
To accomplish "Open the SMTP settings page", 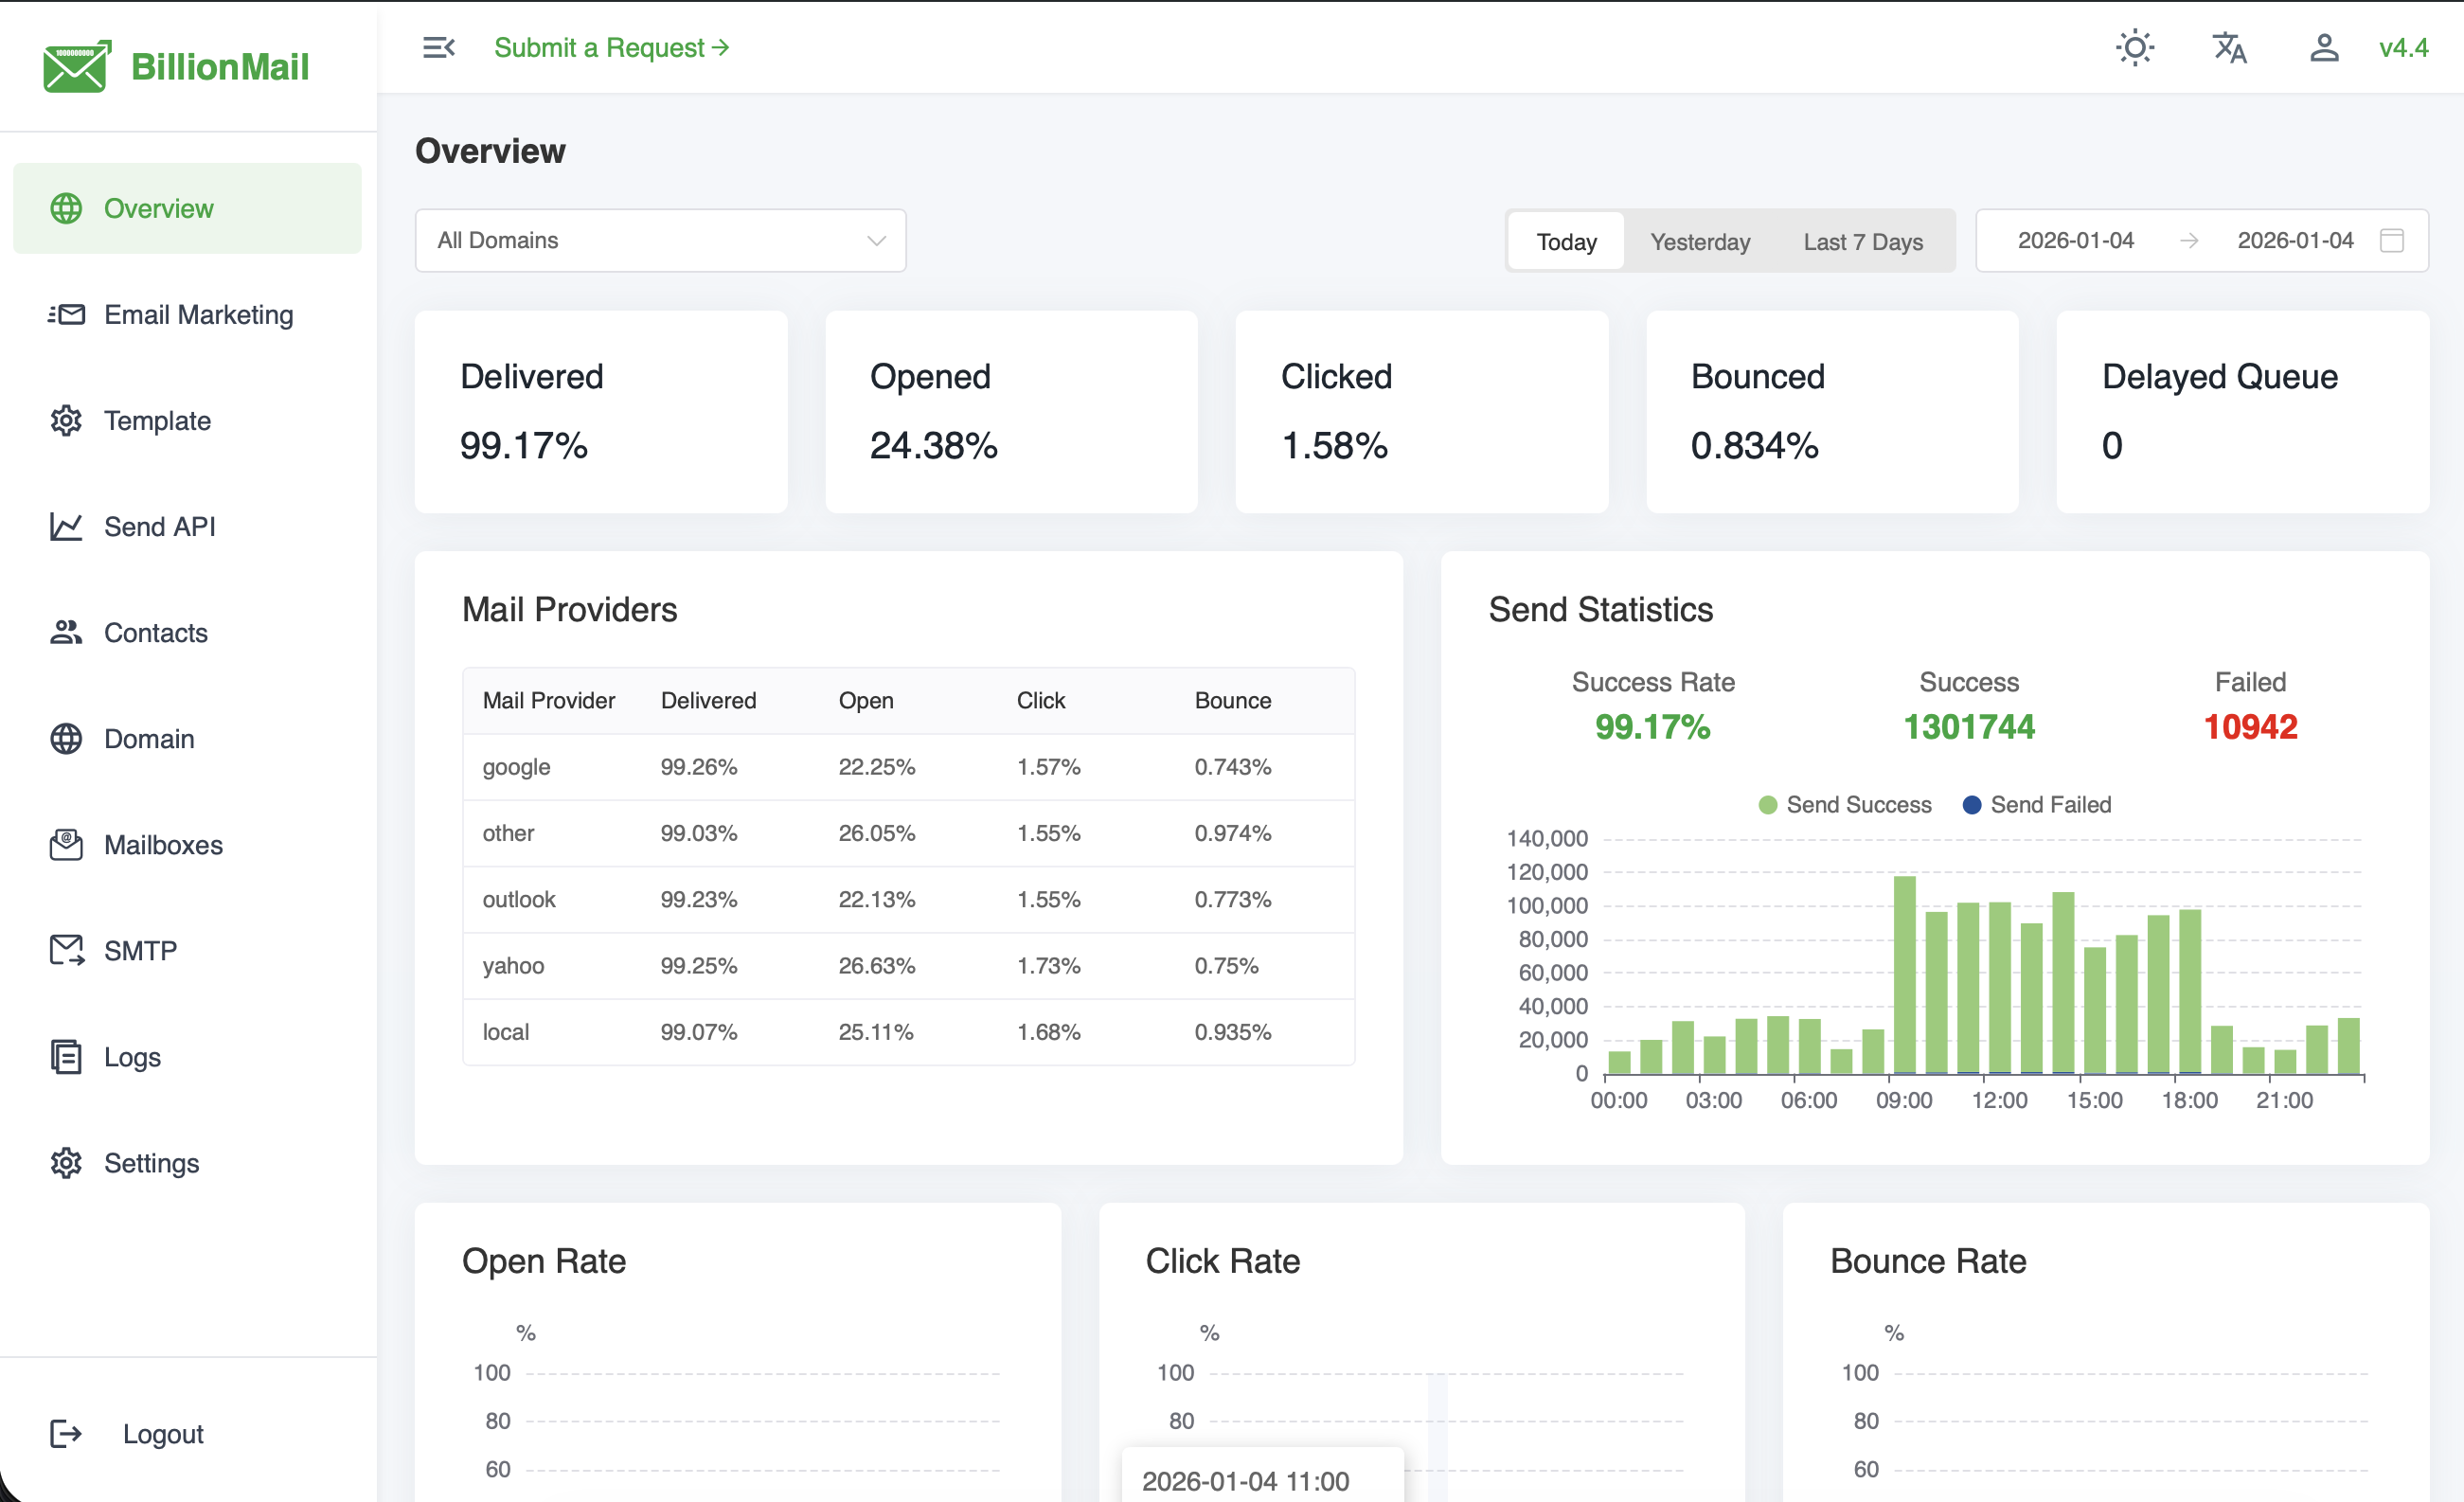I will click(140, 951).
